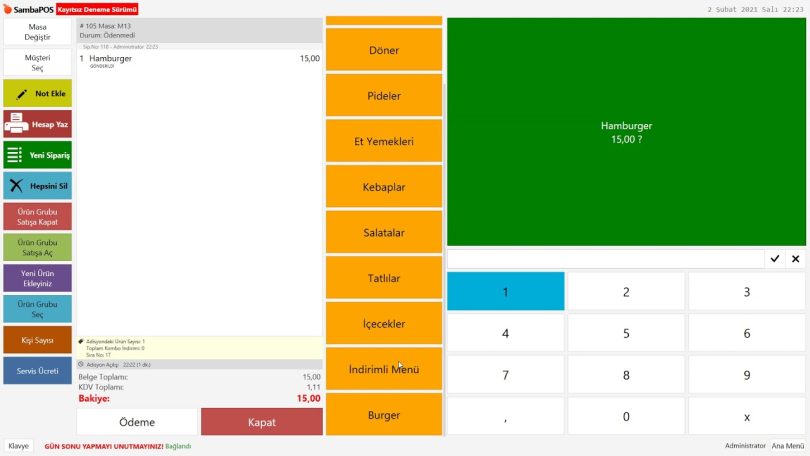
Task: Tap keypad number 9
Action: coord(746,375)
